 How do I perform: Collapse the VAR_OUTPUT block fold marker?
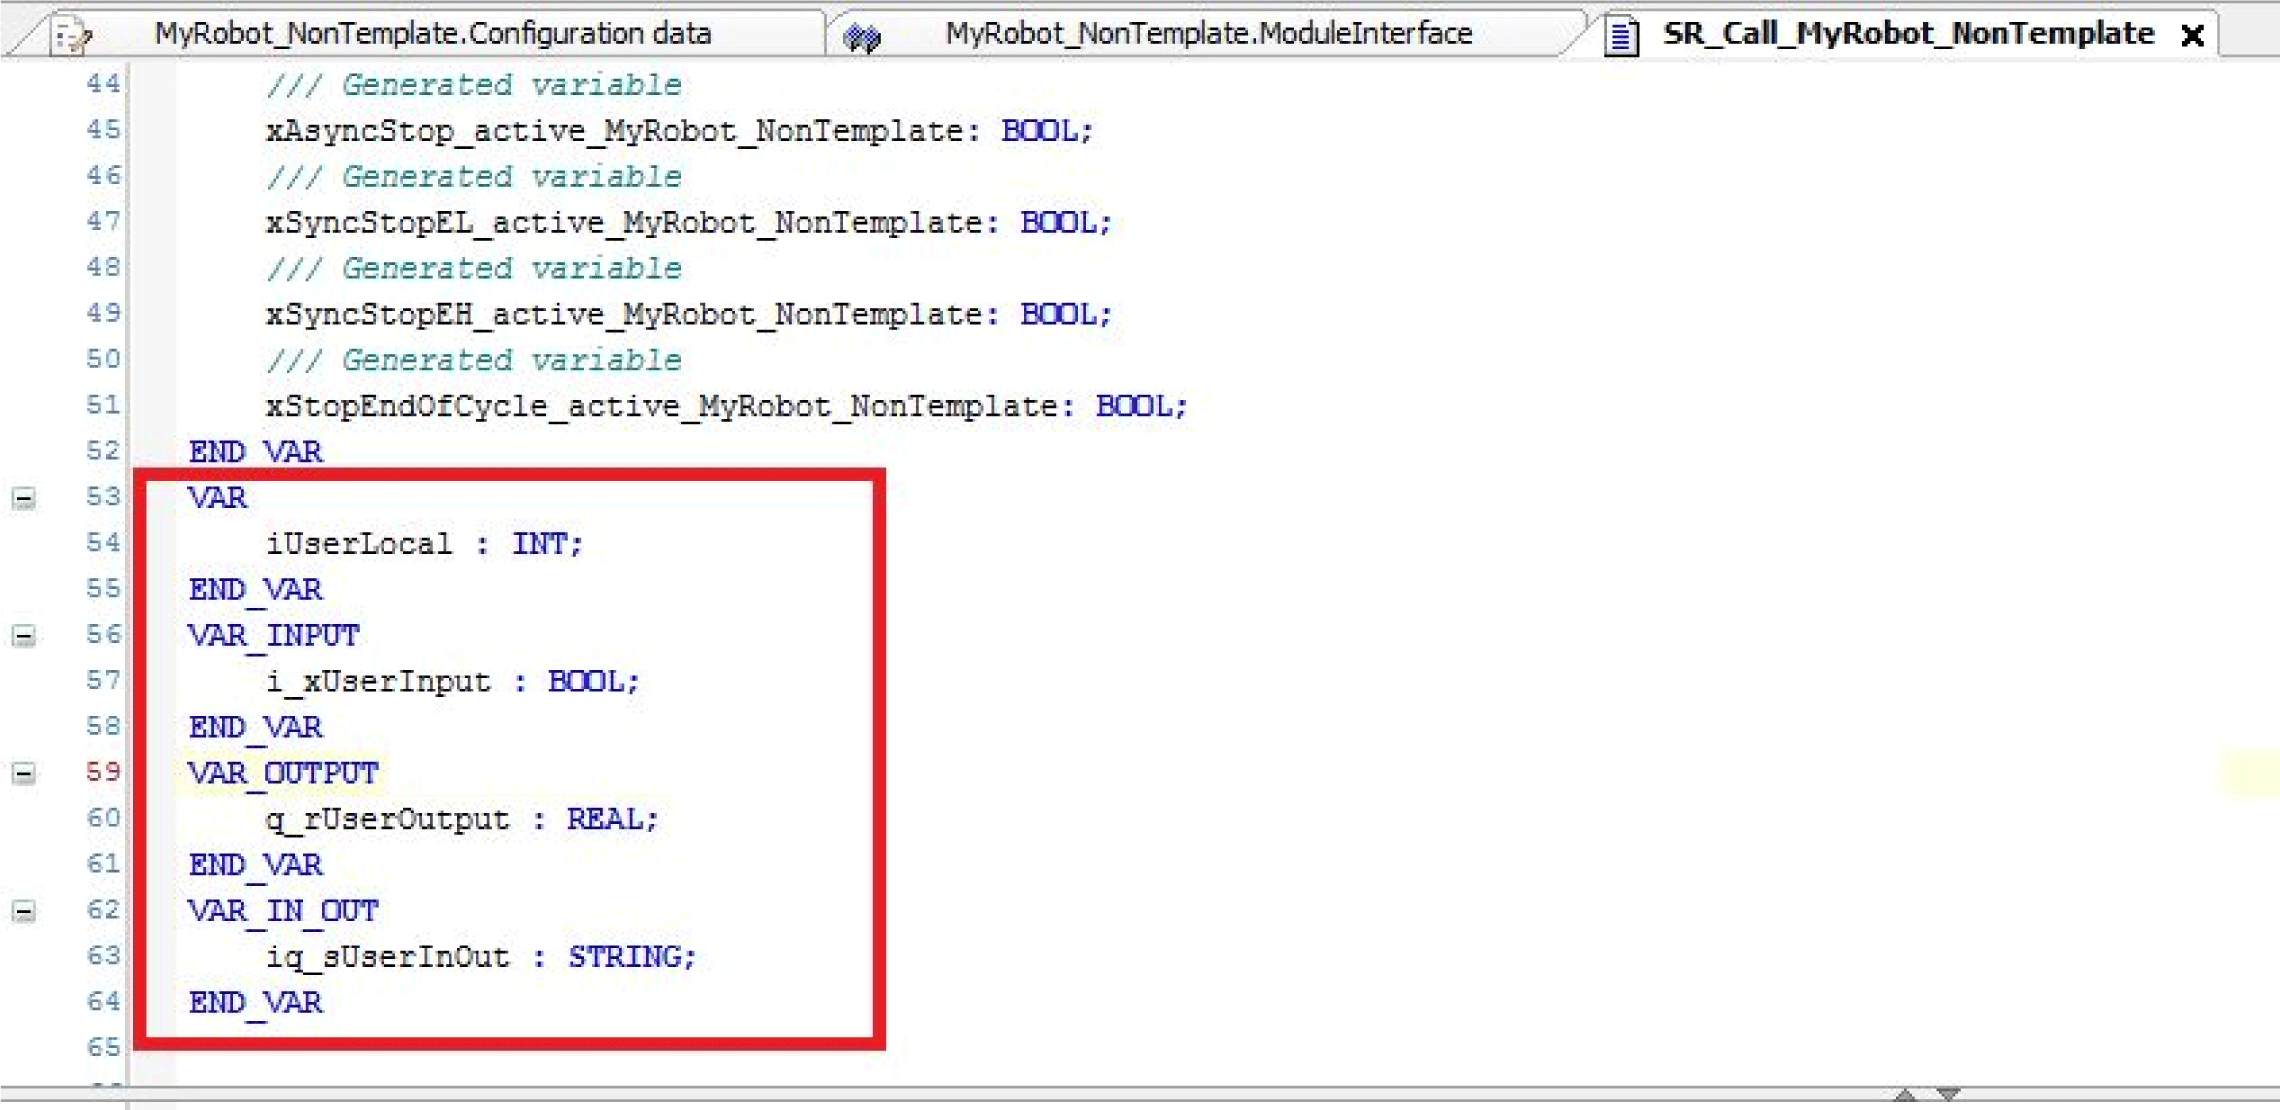[24, 773]
